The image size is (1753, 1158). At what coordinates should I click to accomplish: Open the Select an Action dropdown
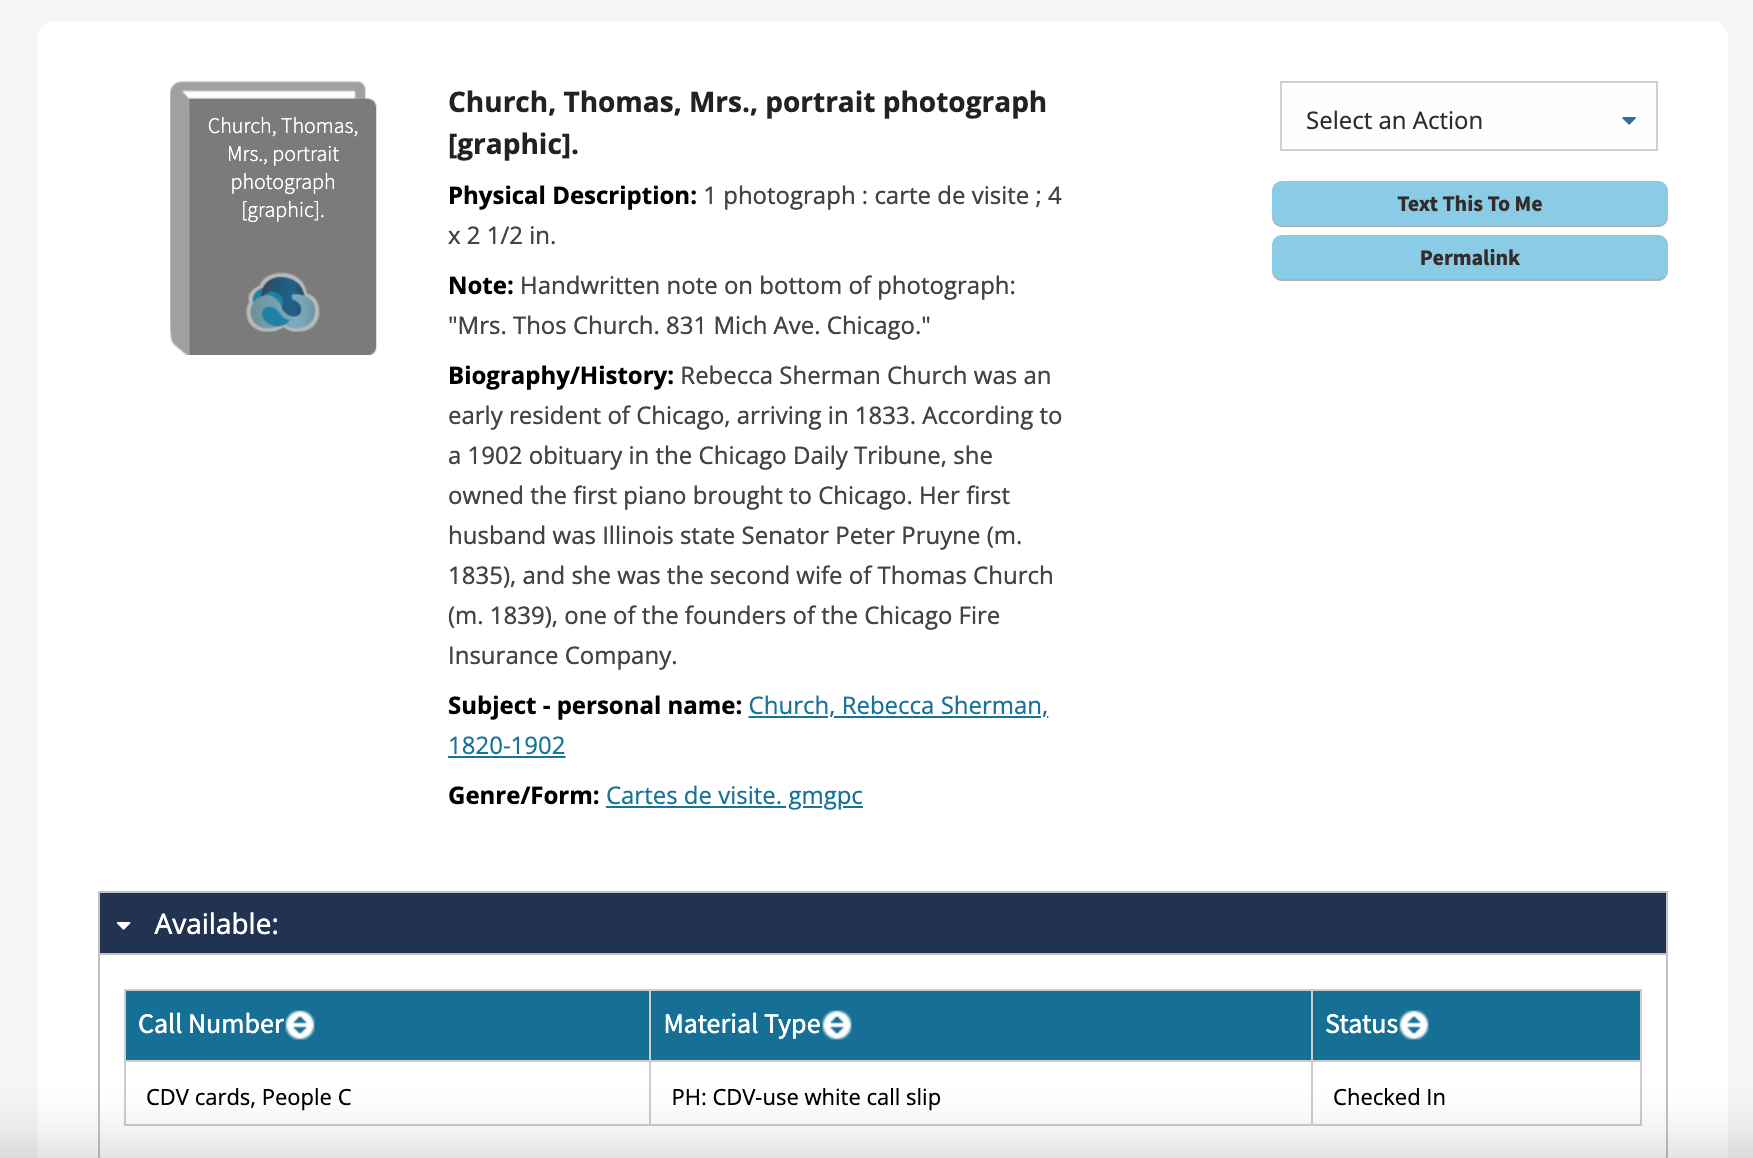click(x=1468, y=120)
